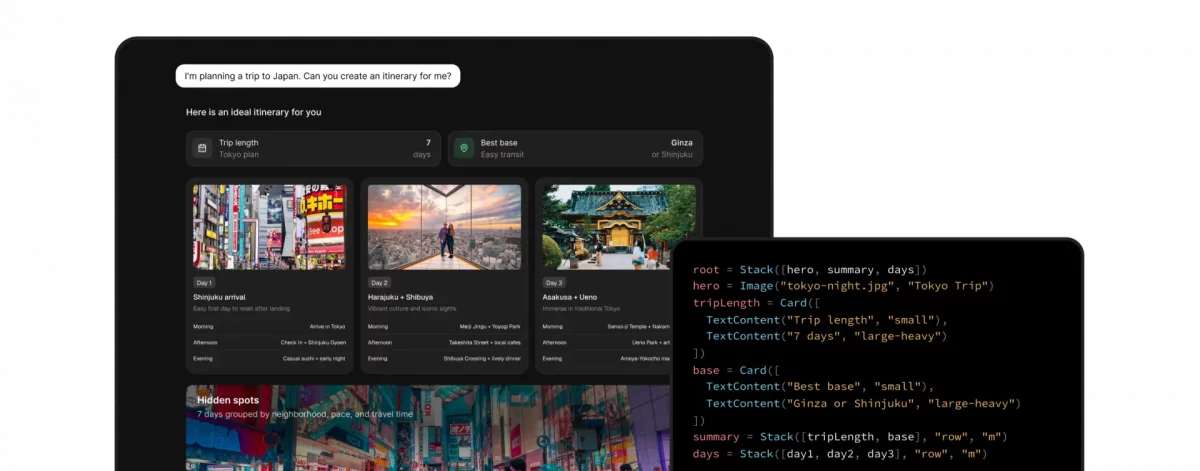Viewport: 1200px width, 471px height.
Task: Click 'Arrive in Tokyo' morning entry
Action: pyautogui.click(x=327, y=326)
